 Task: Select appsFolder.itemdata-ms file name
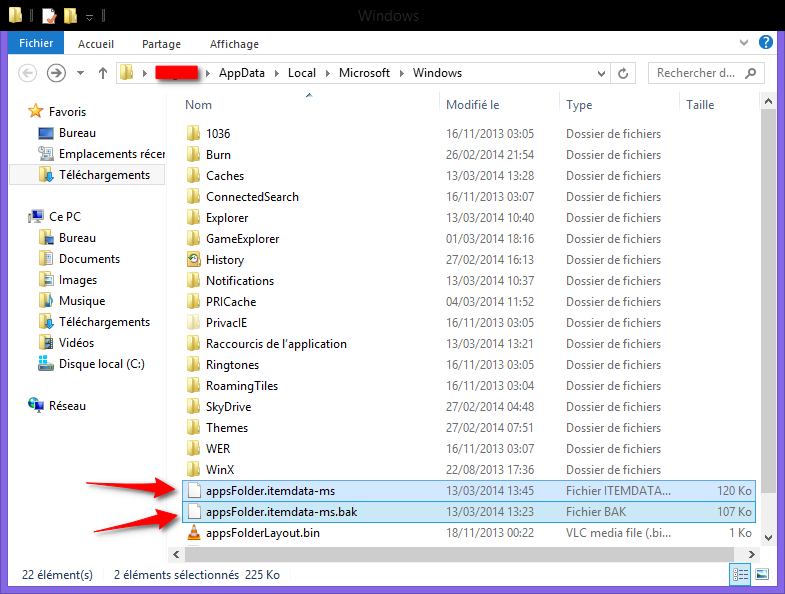tap(270, 491)
